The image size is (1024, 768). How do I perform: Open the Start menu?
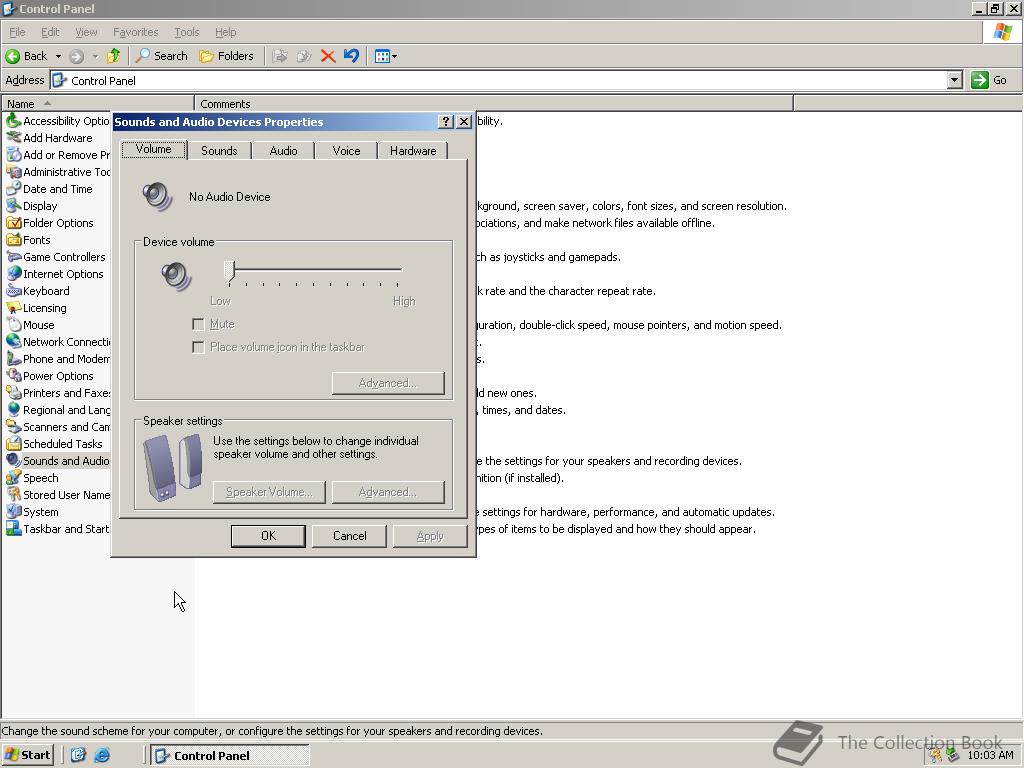pyautogui.click(x=28, y=755)
